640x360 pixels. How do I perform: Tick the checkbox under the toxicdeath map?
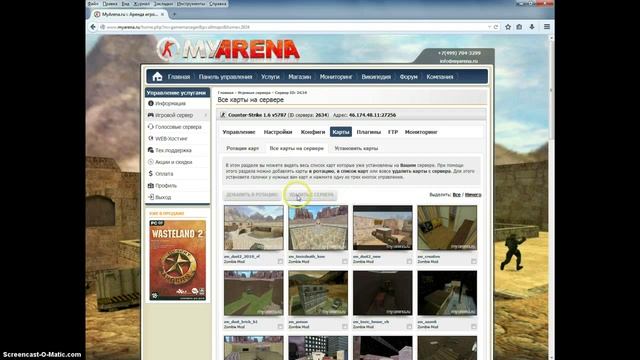click(x=344, y=261)
